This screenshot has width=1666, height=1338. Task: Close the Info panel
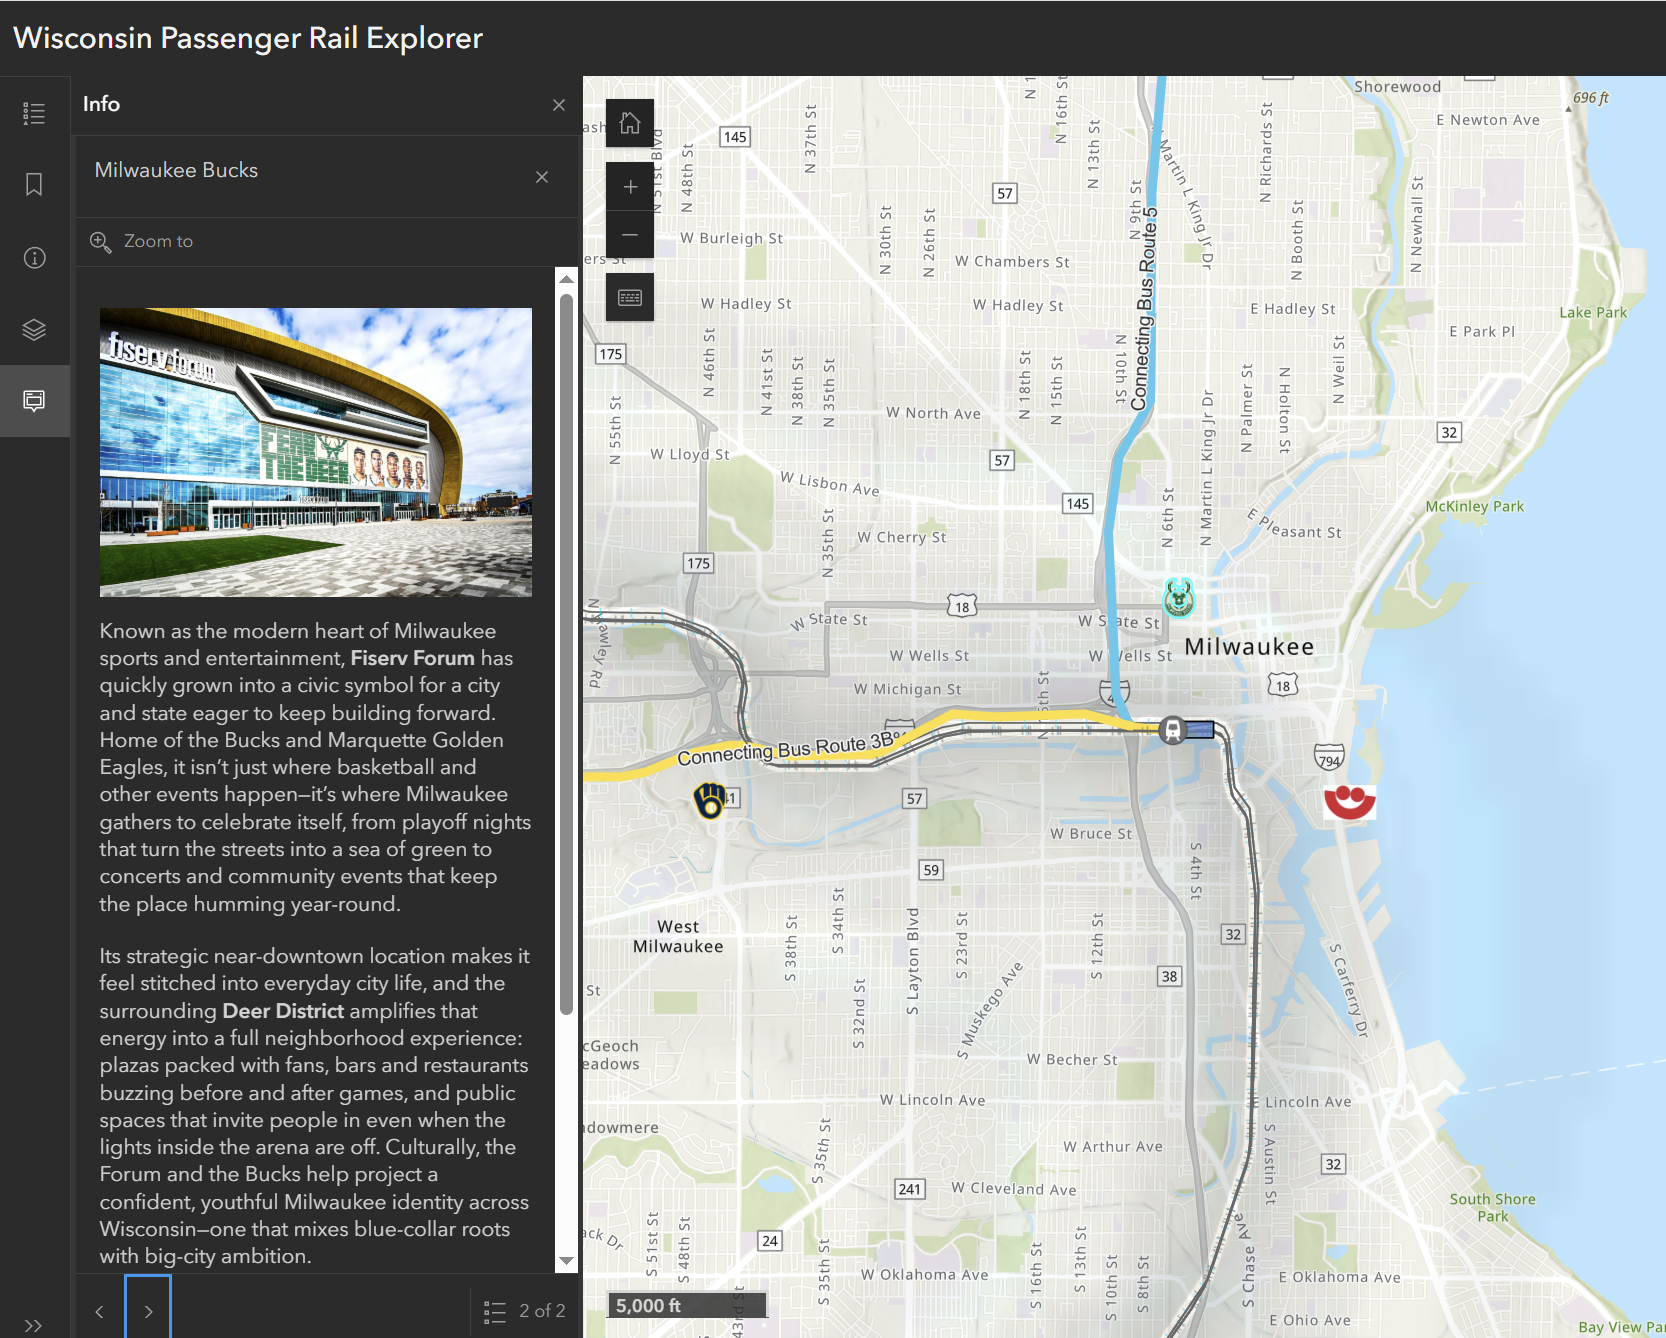(559, 105)
